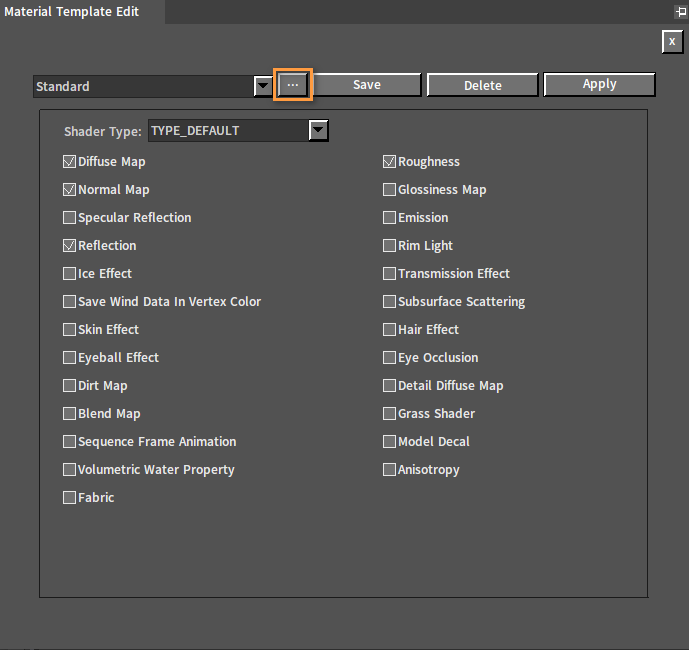This screenshot has height=650, width=689.
Task: Enable Volumetric Water Property
Action: pyautogui.click(x=69, y=470)
